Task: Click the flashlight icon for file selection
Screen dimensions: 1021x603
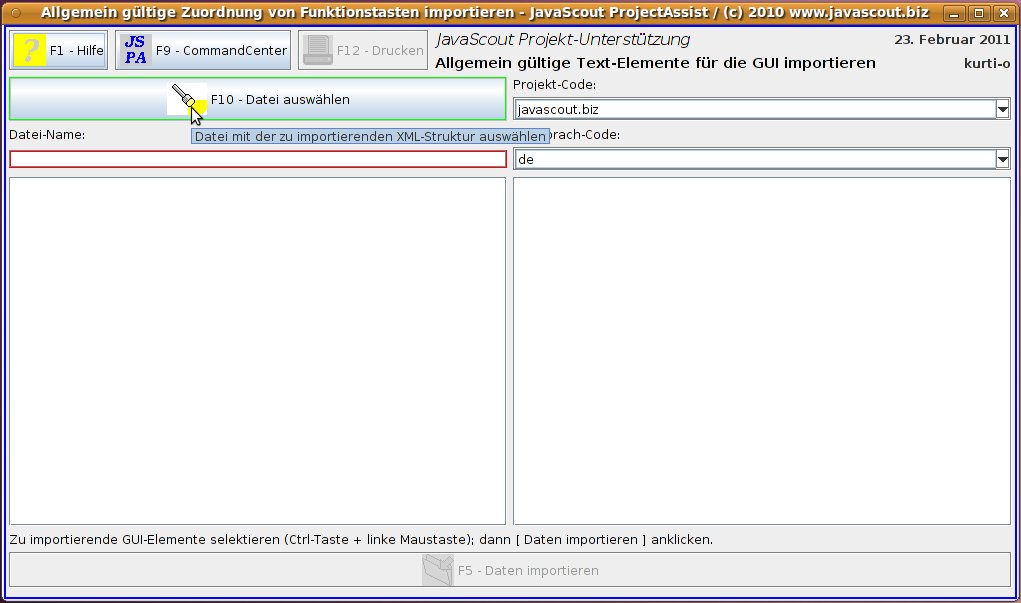Action: click(187, 99)
